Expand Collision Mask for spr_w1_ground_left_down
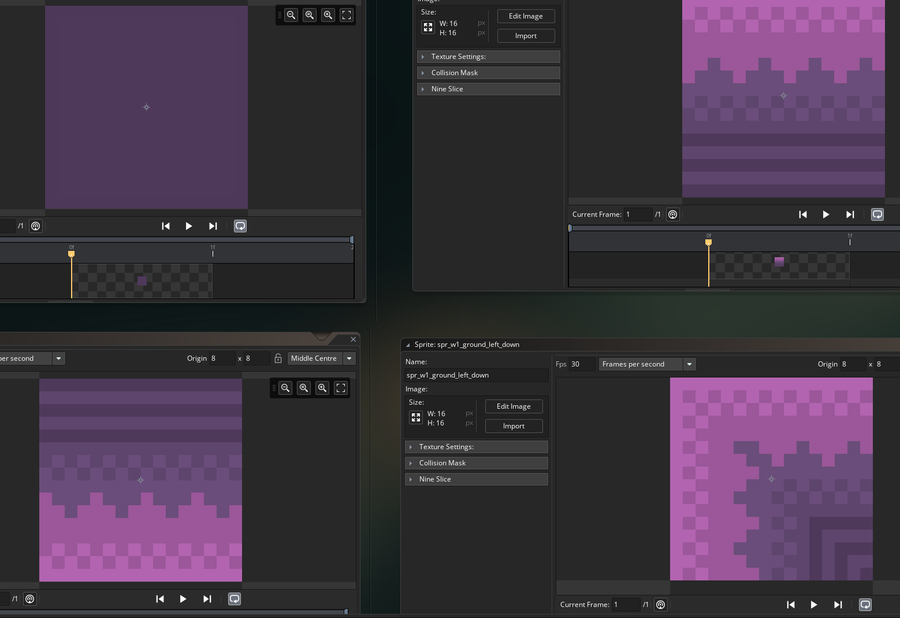 coord(476,463)
